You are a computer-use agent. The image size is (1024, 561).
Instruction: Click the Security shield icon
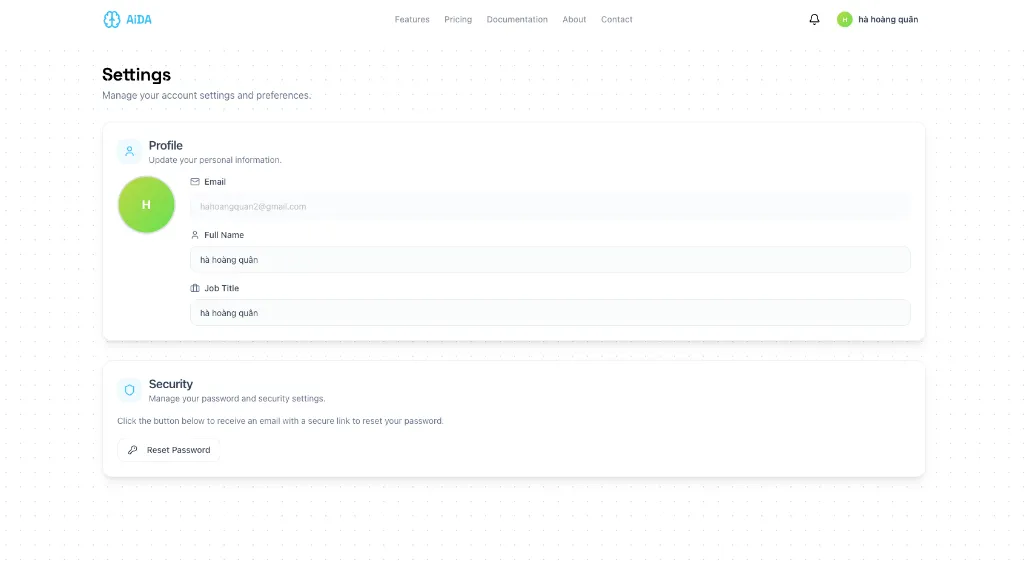(129, 390)
